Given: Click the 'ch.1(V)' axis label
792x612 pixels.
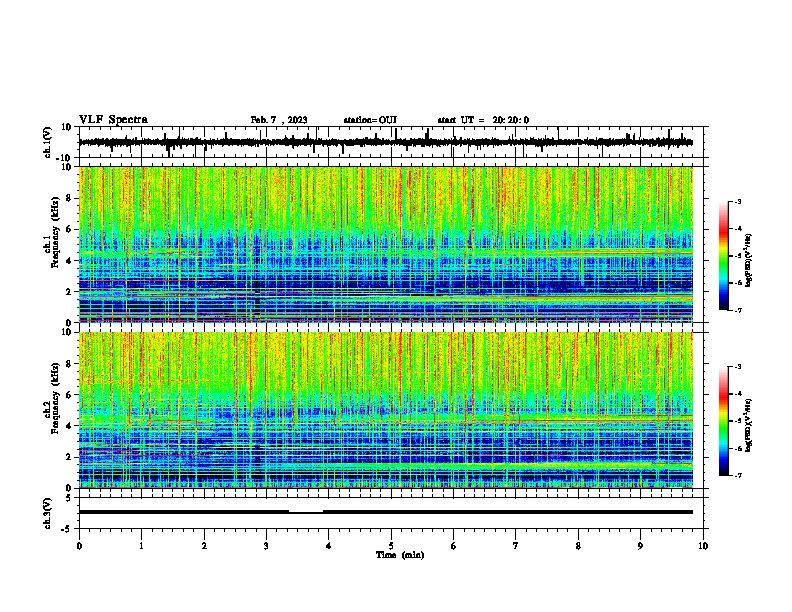Looking at the screenshot, I should coord(48,142).
